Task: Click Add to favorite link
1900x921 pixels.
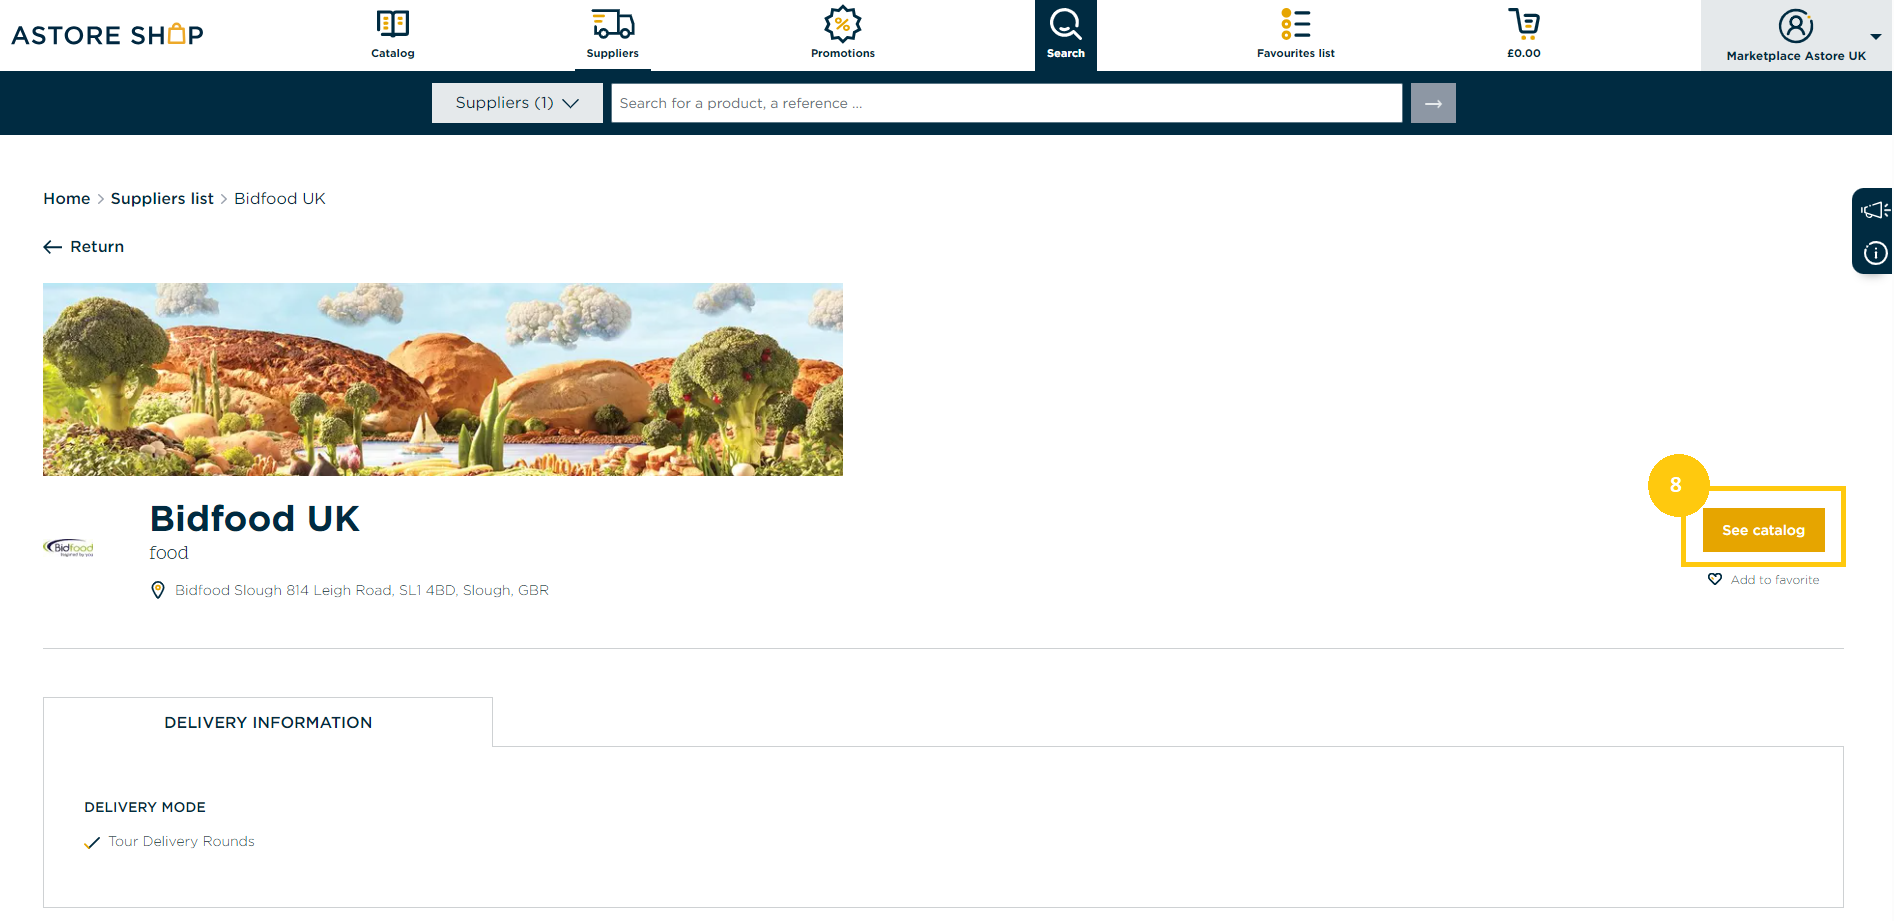Action: 1775,580
